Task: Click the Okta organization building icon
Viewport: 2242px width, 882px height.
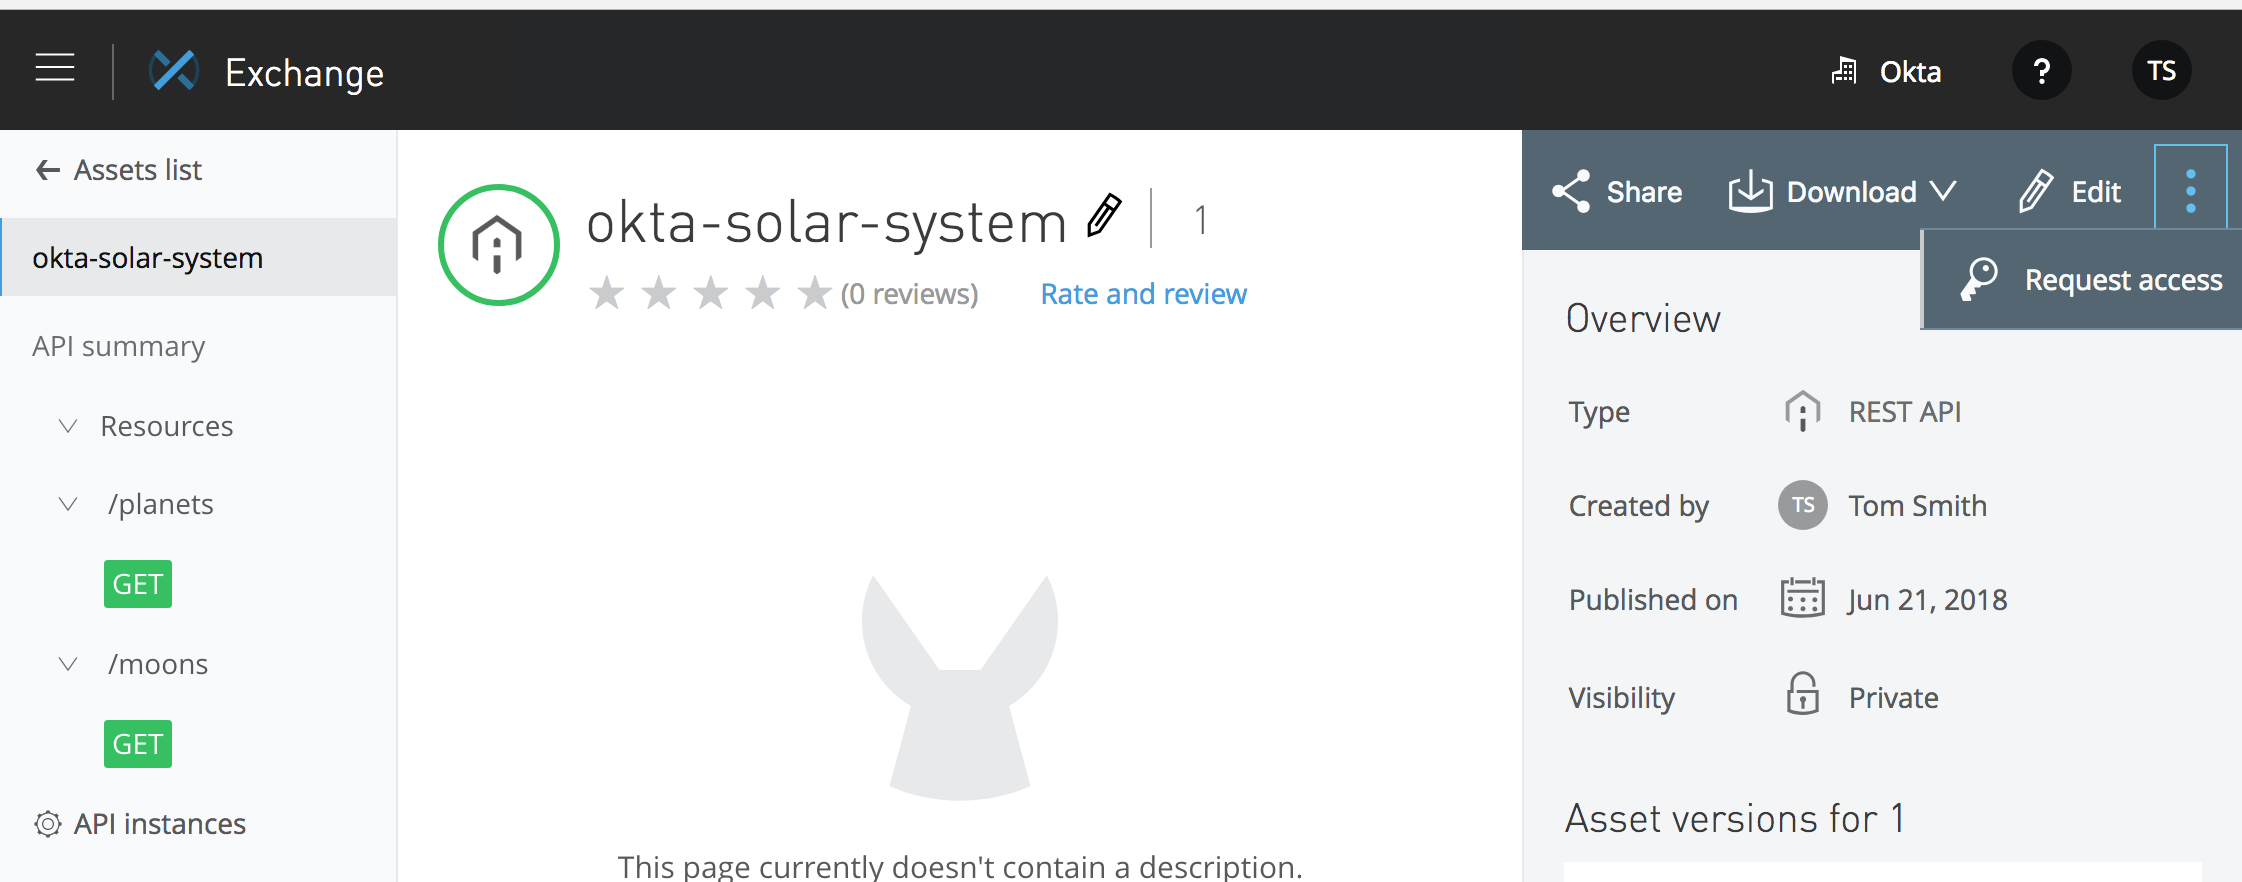Action: coord(1844,71)
